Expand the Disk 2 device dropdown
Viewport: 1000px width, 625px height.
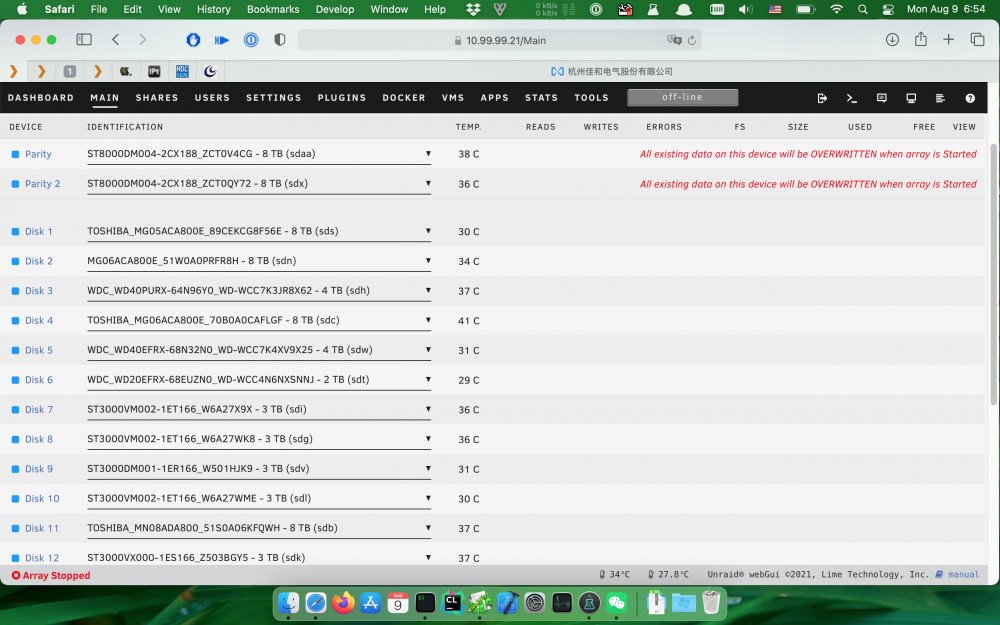tap(259, 261)
